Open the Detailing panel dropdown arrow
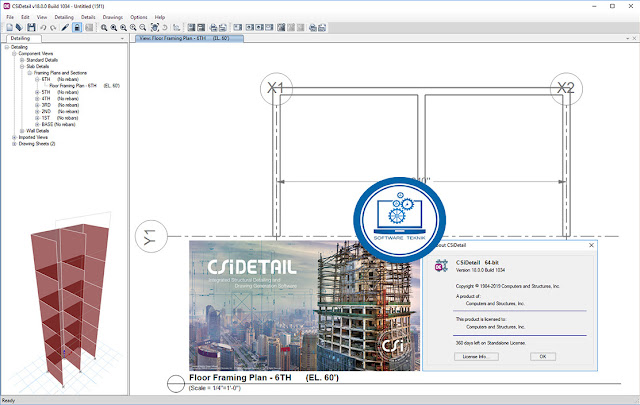The width and height of the screenshot is (640, 405). click(122, 39)
